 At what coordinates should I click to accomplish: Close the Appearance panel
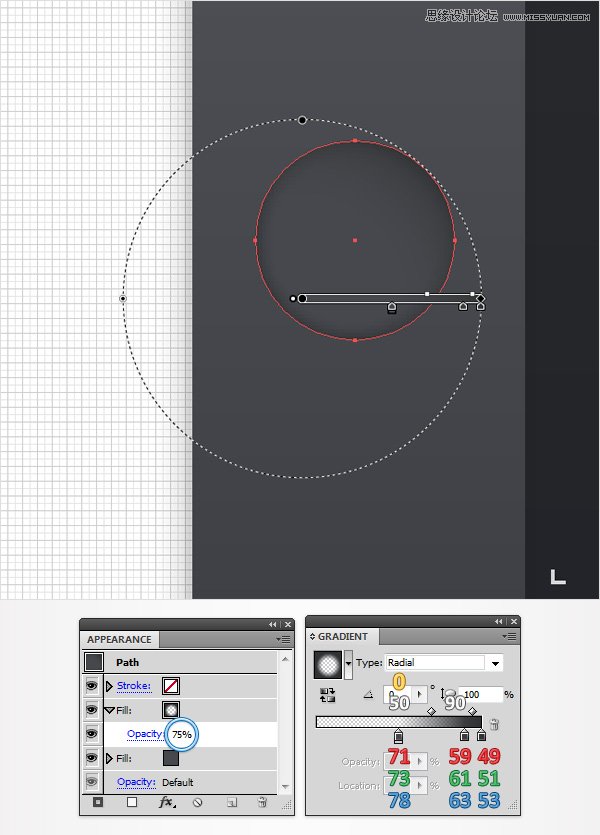(288, 624)
